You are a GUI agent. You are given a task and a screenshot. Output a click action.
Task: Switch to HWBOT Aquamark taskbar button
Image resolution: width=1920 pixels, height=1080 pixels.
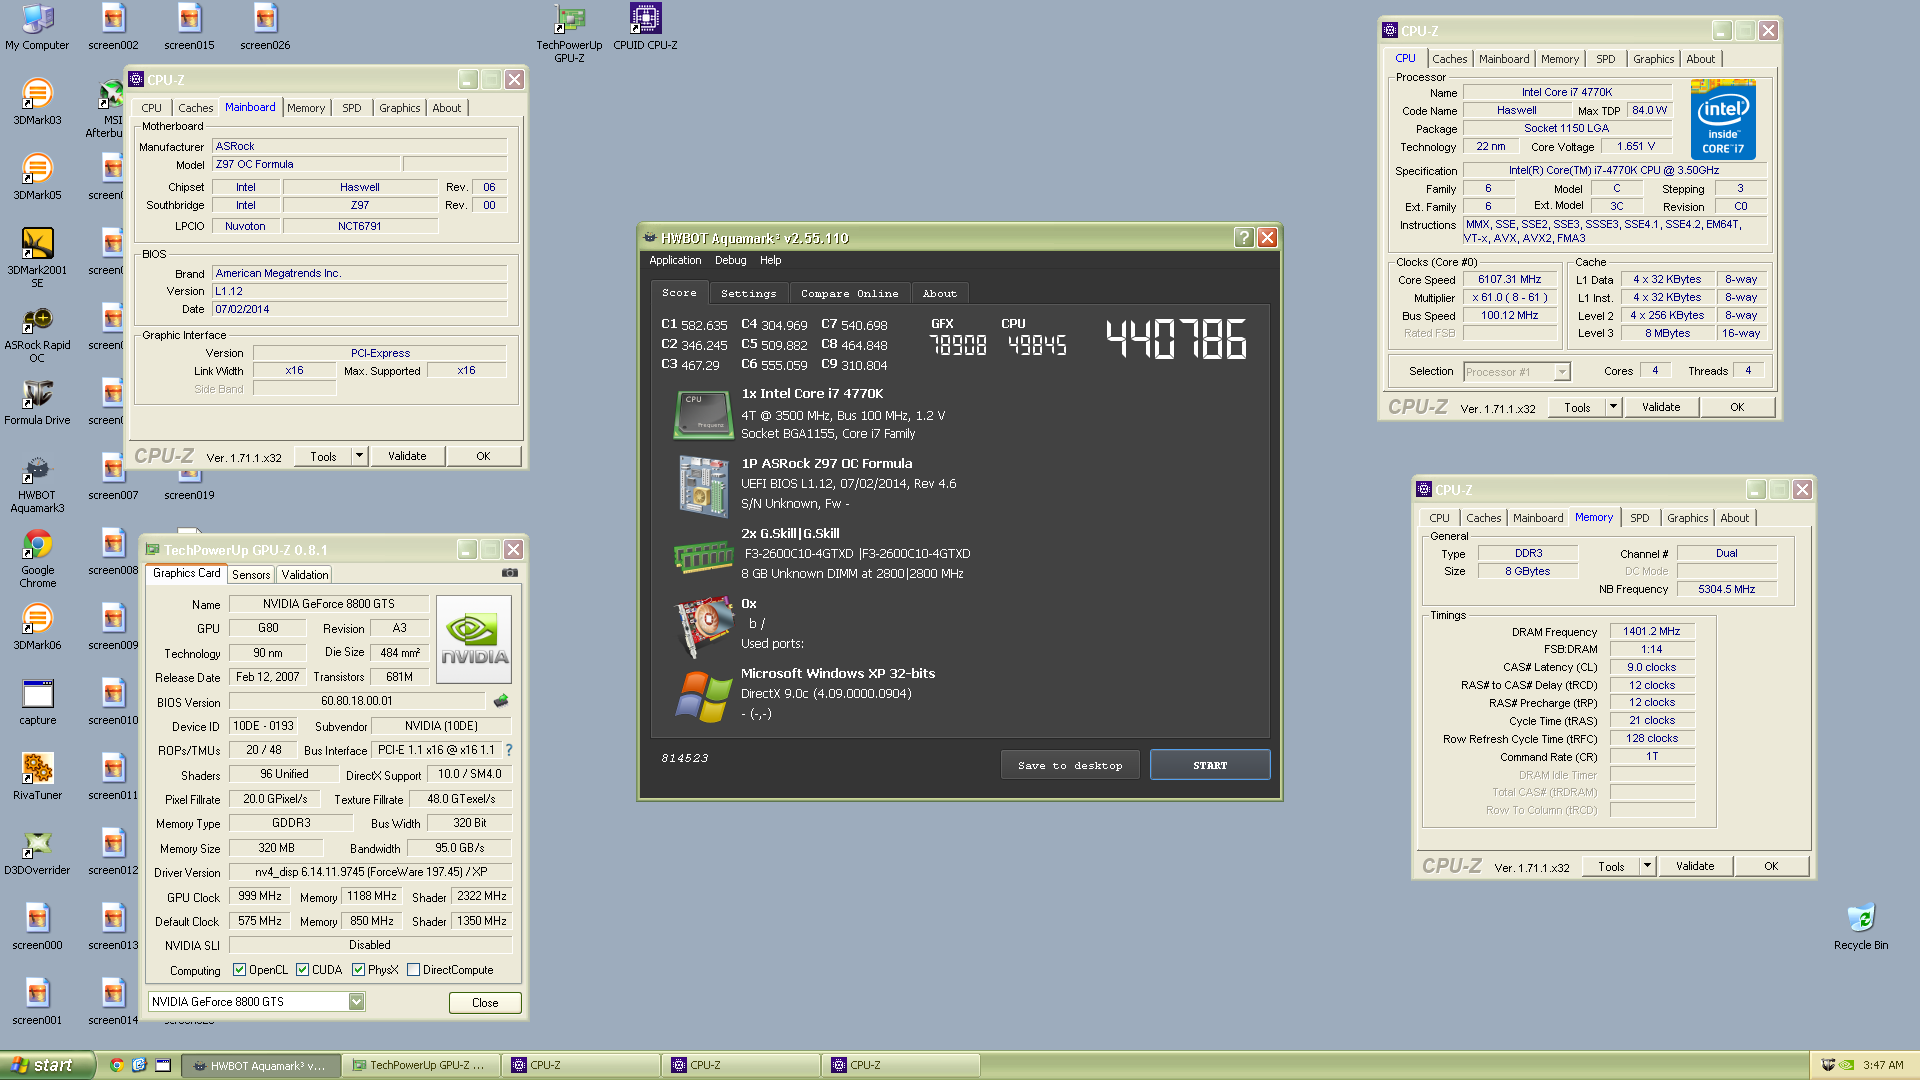(x=260, y=1065)
